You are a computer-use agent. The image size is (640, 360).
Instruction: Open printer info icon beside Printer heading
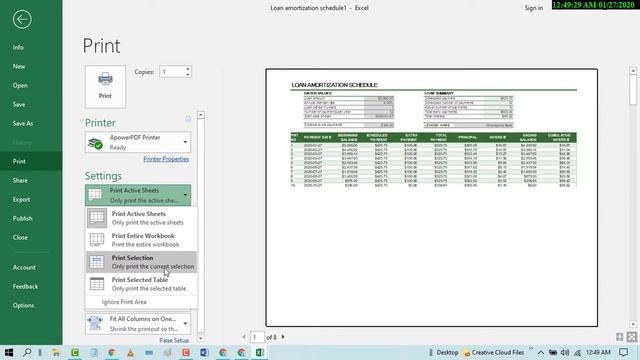coord(188,119)
